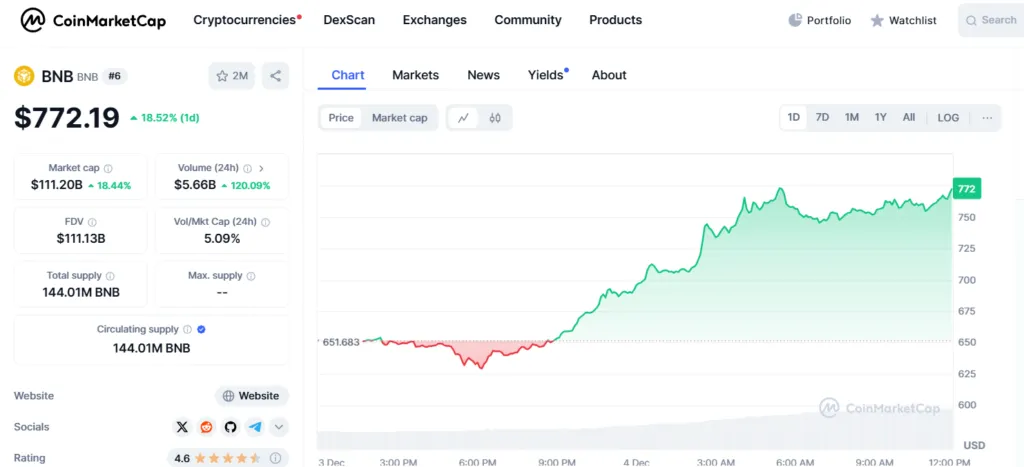Viewport: 1024px width, 467px height.
Task: Click the $111.13B FDV value
Action: (x=81, y=239)
